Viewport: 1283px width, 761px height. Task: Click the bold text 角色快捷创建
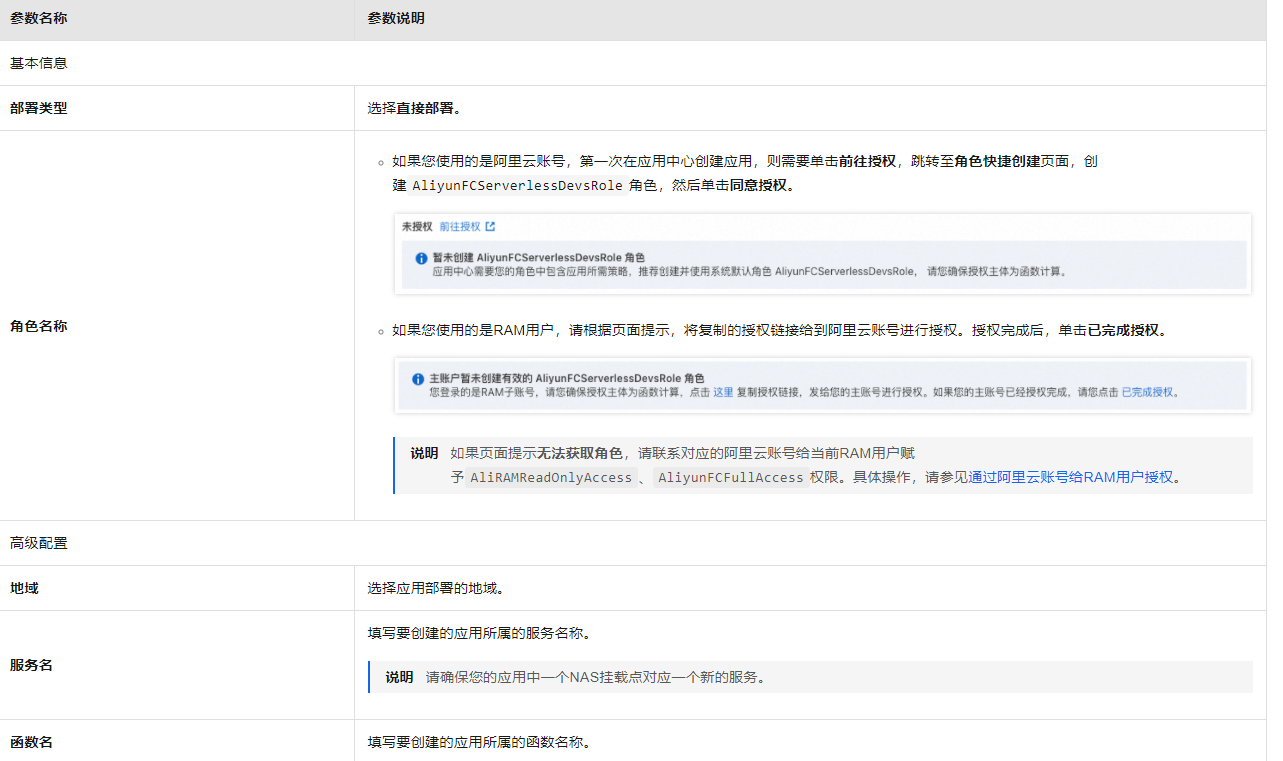click(997, 161)
